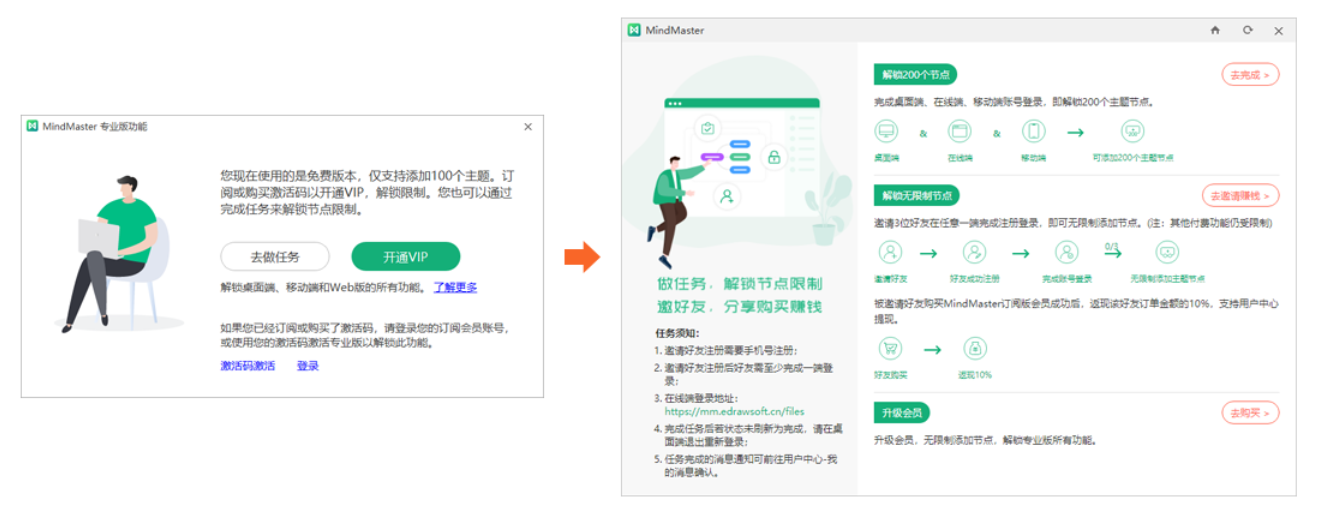The image size is (1318, 519).
Task: Click the 解锁无限制节点 green label
Action: [x=917, y=195]
